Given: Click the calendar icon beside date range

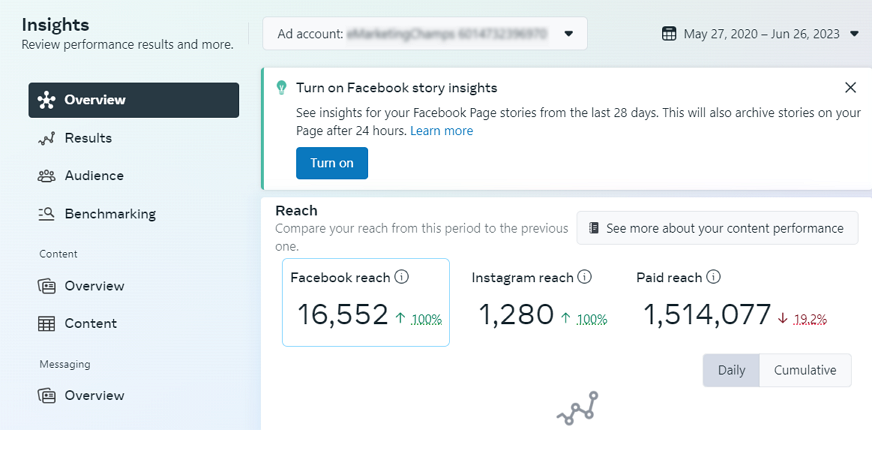Looking at the screenshot, I should pos(670,34).
